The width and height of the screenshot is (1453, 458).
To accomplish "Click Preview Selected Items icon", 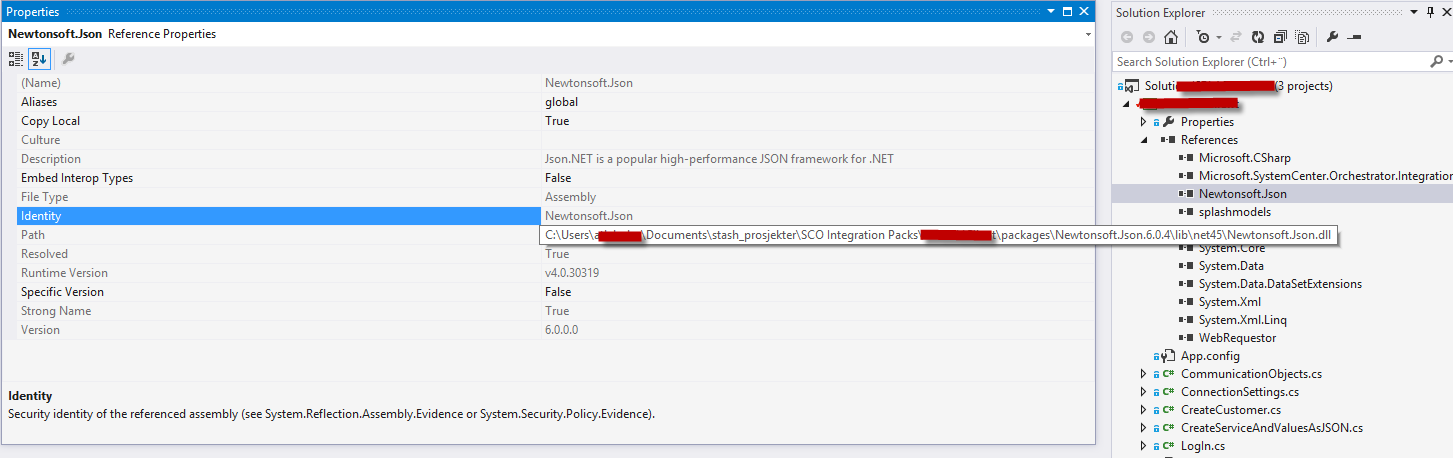I will [1354, 37].
